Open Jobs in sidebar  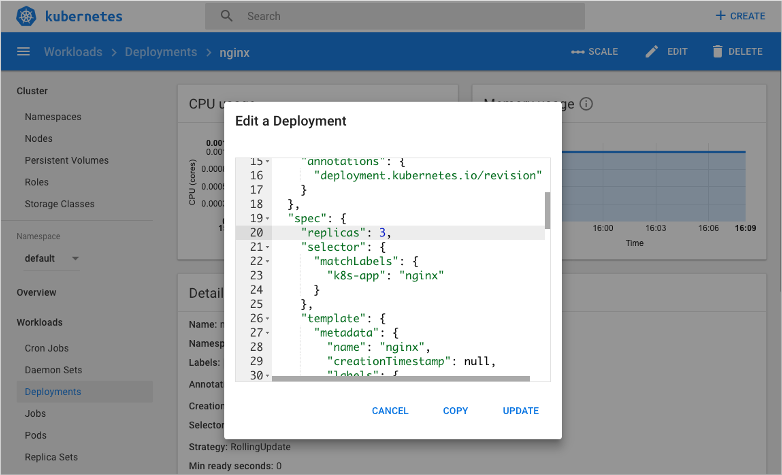tap(35, 414)
